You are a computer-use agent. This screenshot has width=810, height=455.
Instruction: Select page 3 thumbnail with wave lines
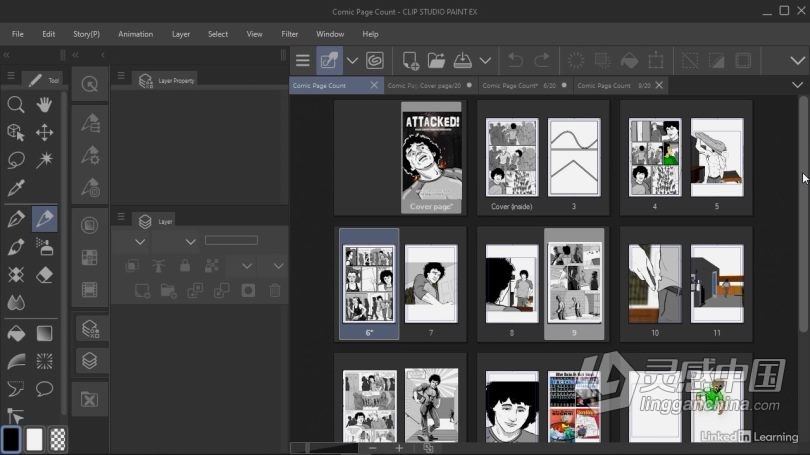click(574, 158)
